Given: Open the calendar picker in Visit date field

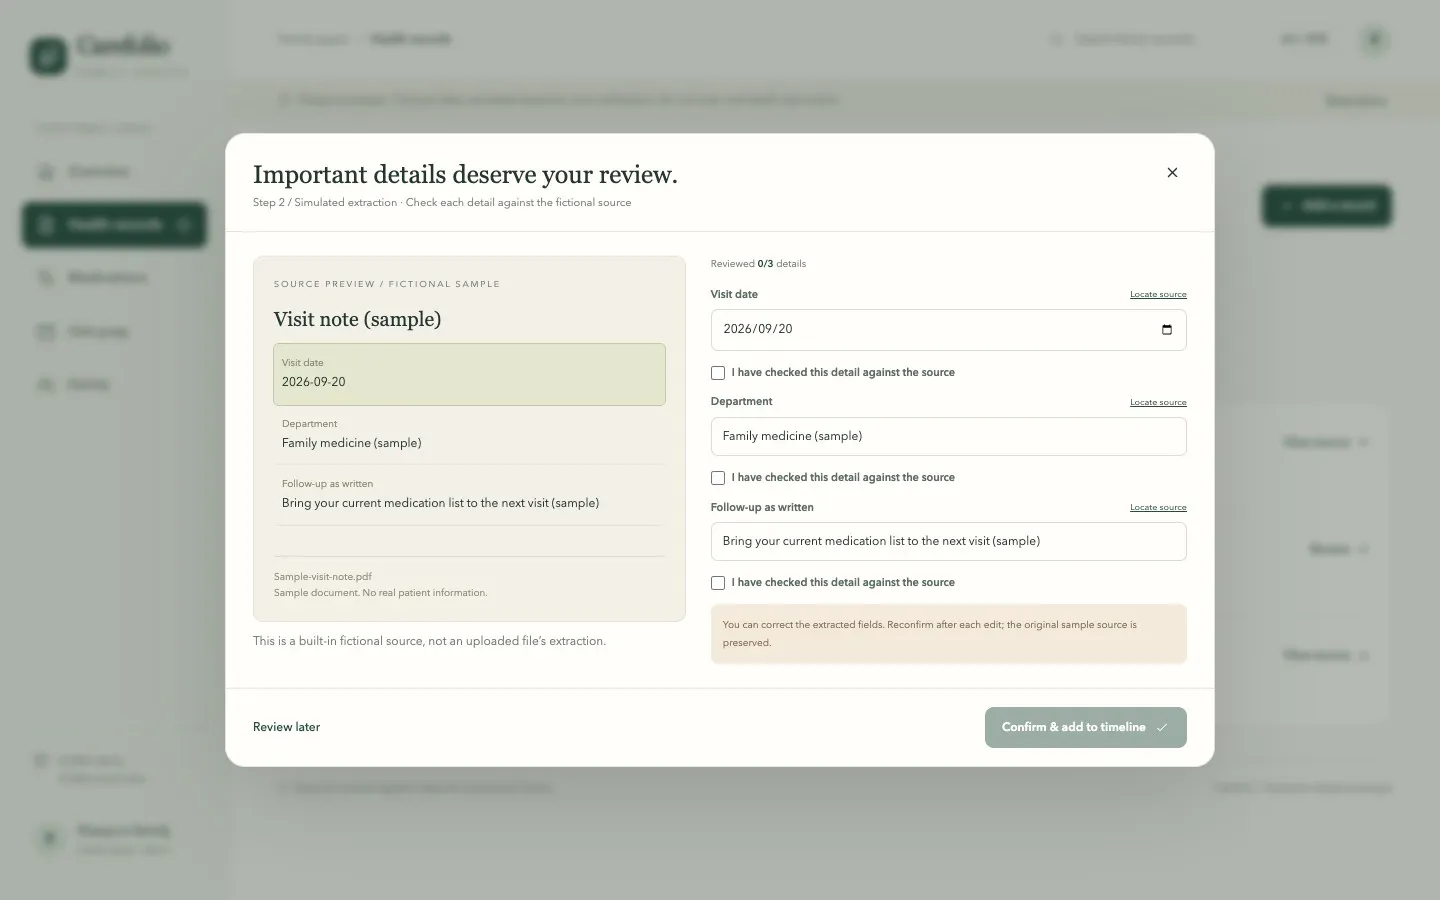Looking at the screenshot, I should 1166,330.
